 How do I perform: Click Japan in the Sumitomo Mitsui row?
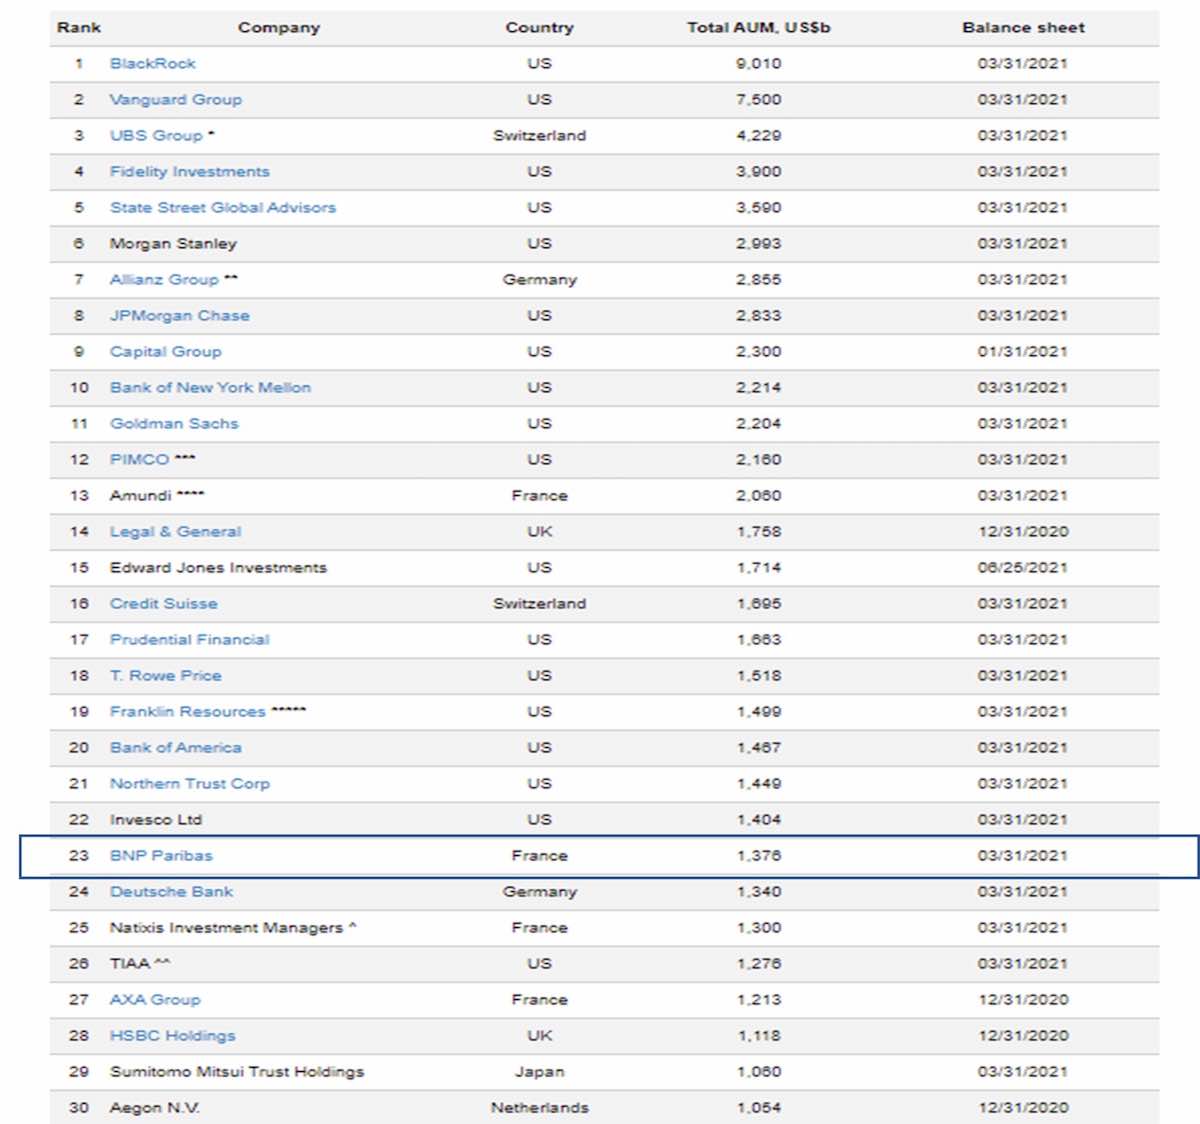pos(540,1071)
